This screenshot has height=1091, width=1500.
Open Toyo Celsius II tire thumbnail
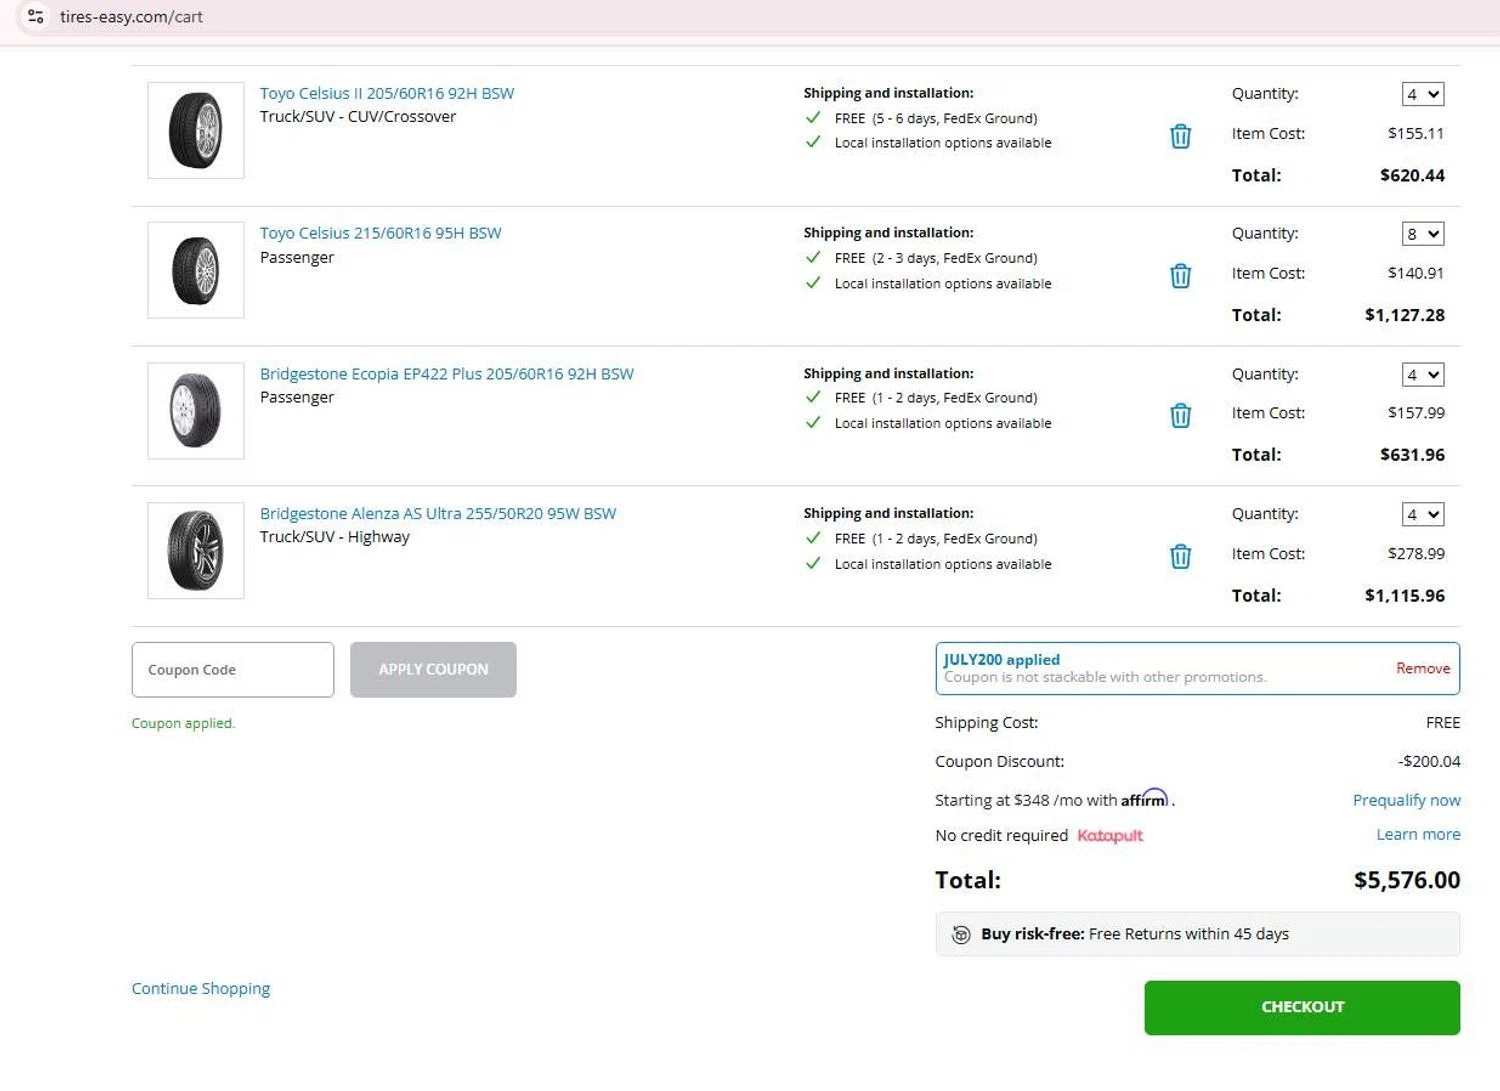(x=196, y=131)
